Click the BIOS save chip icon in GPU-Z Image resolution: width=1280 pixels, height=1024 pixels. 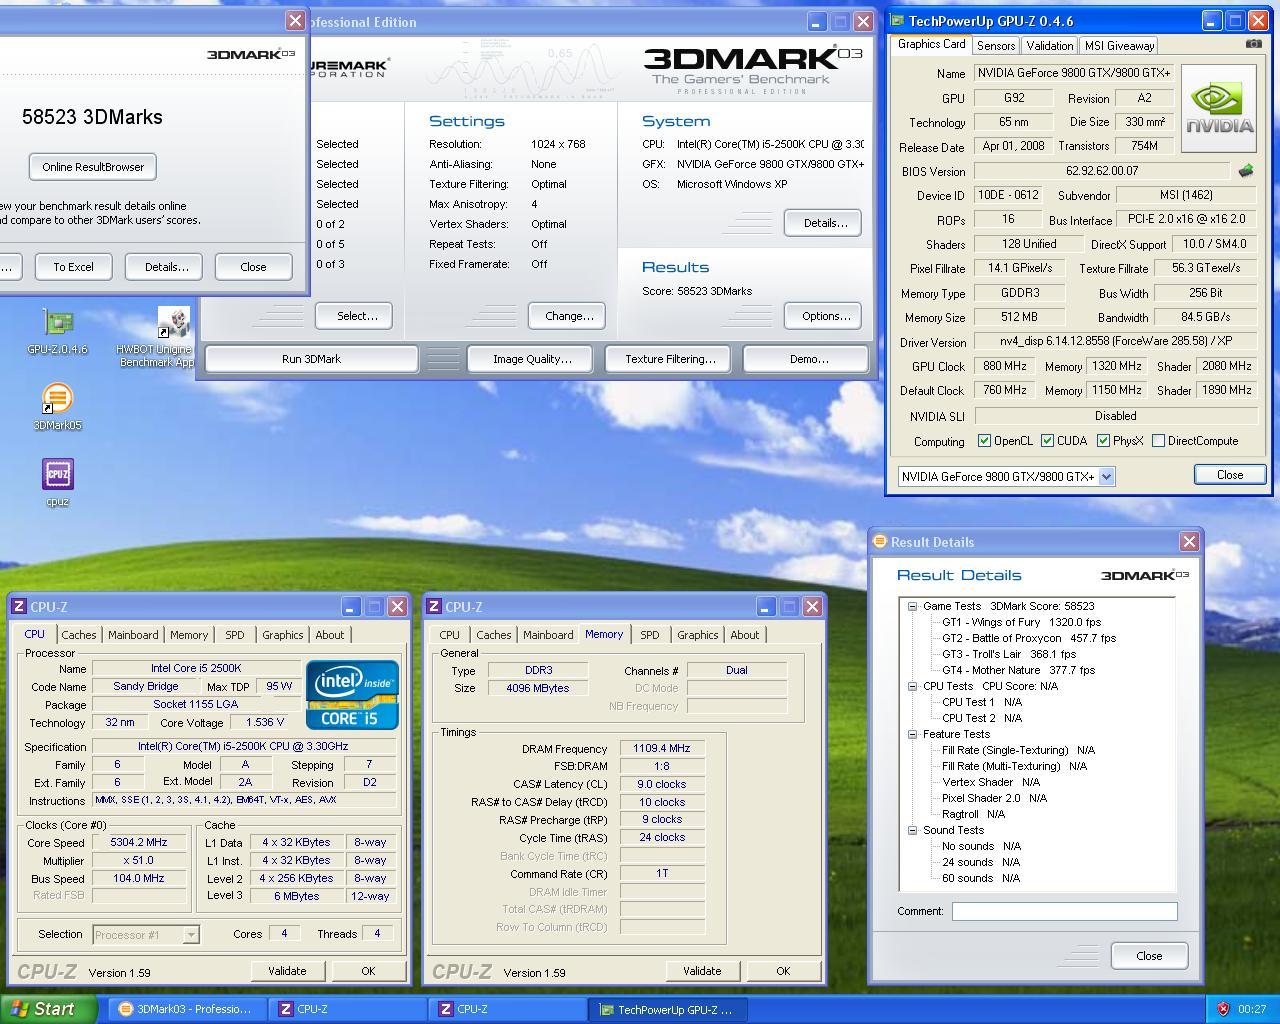(x=1246, y=171)
